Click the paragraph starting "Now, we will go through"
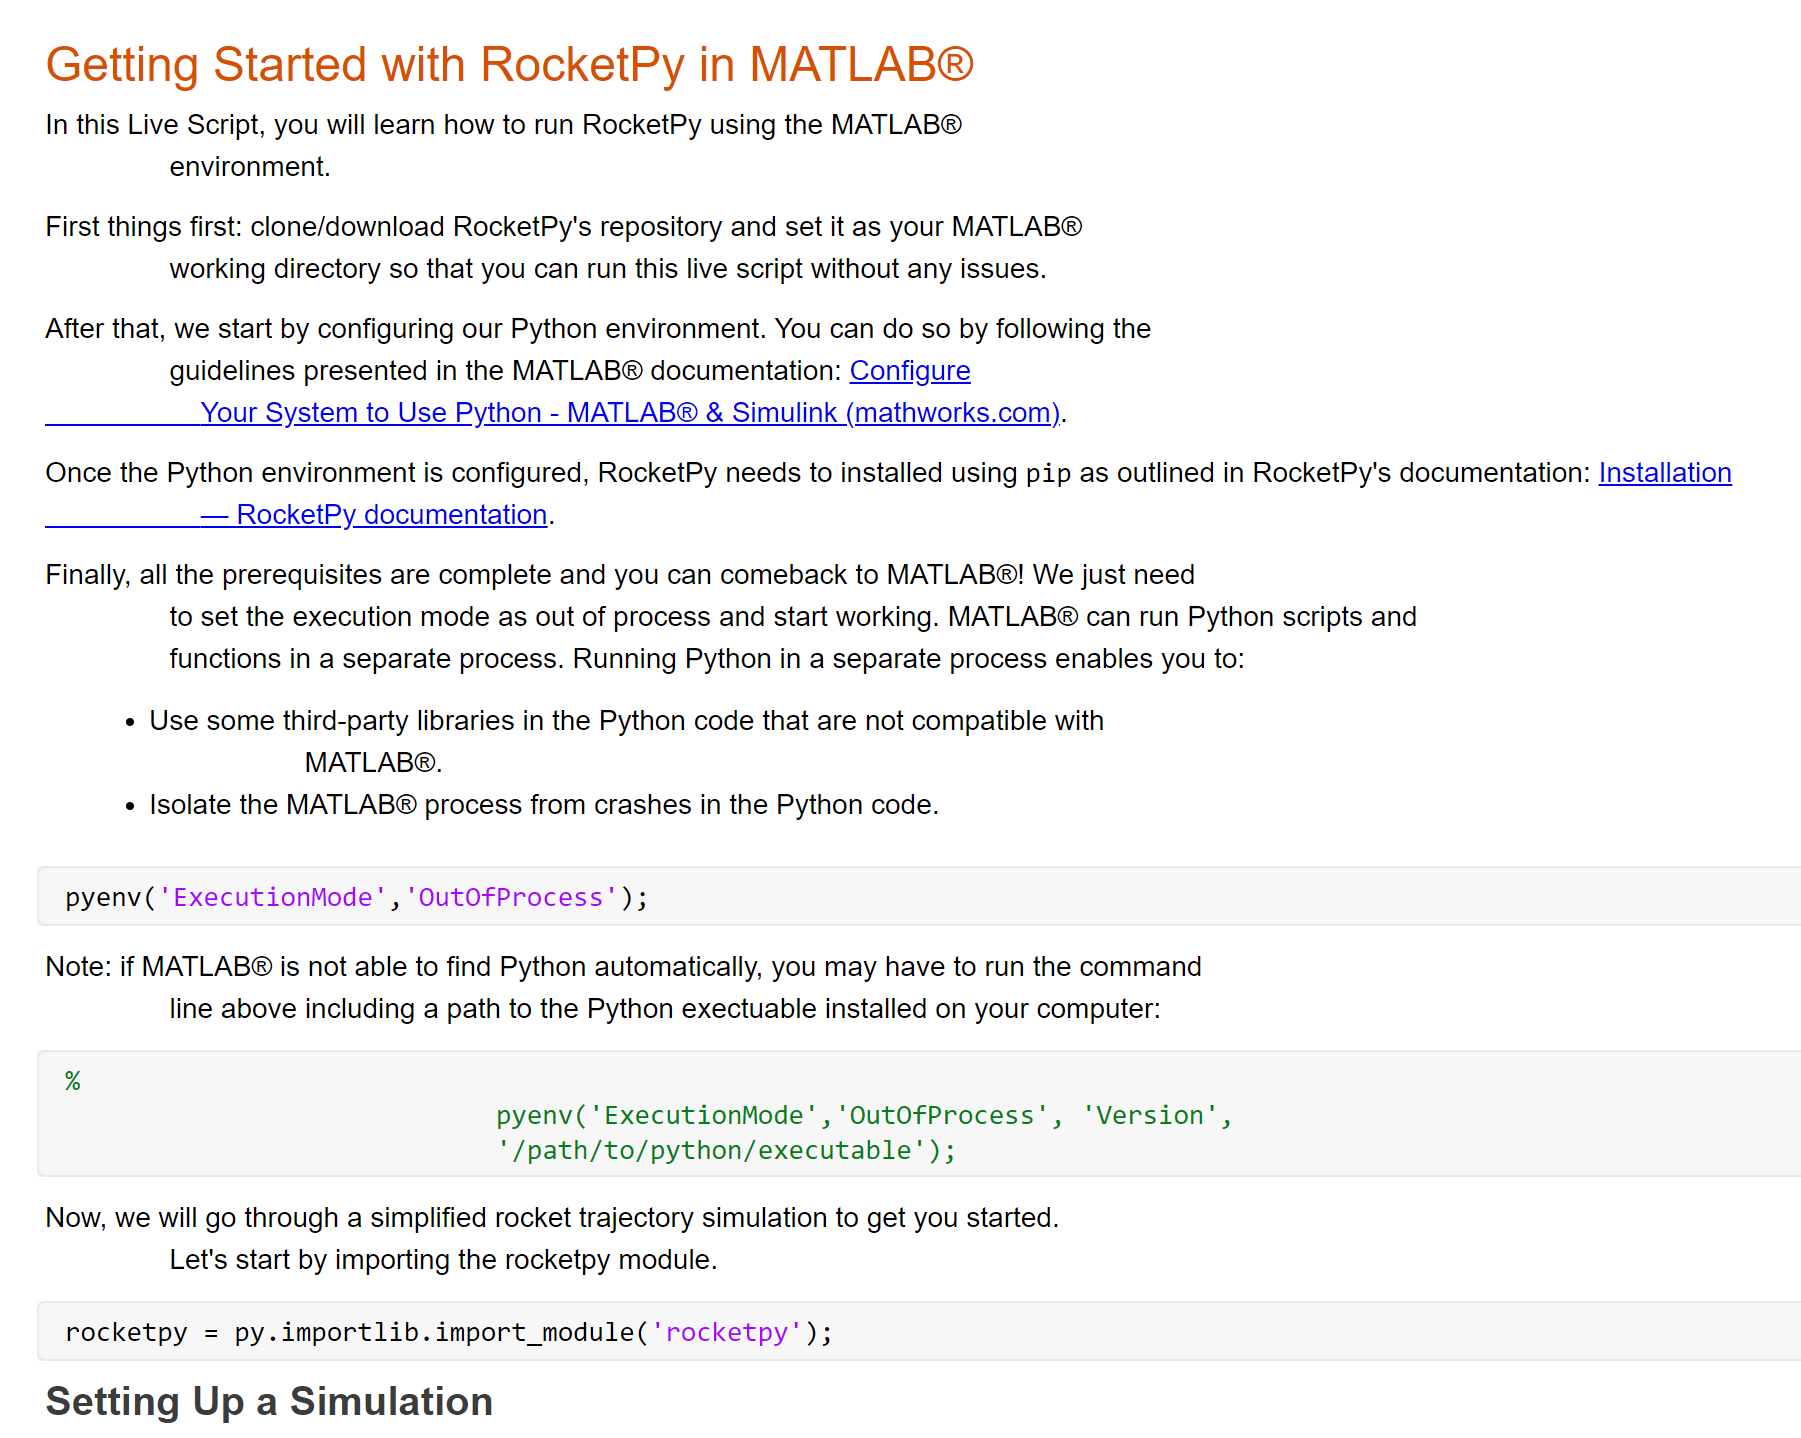Image resolution: width=1801 pixels, height=1438 pixels. click(x=552, y=1238)
